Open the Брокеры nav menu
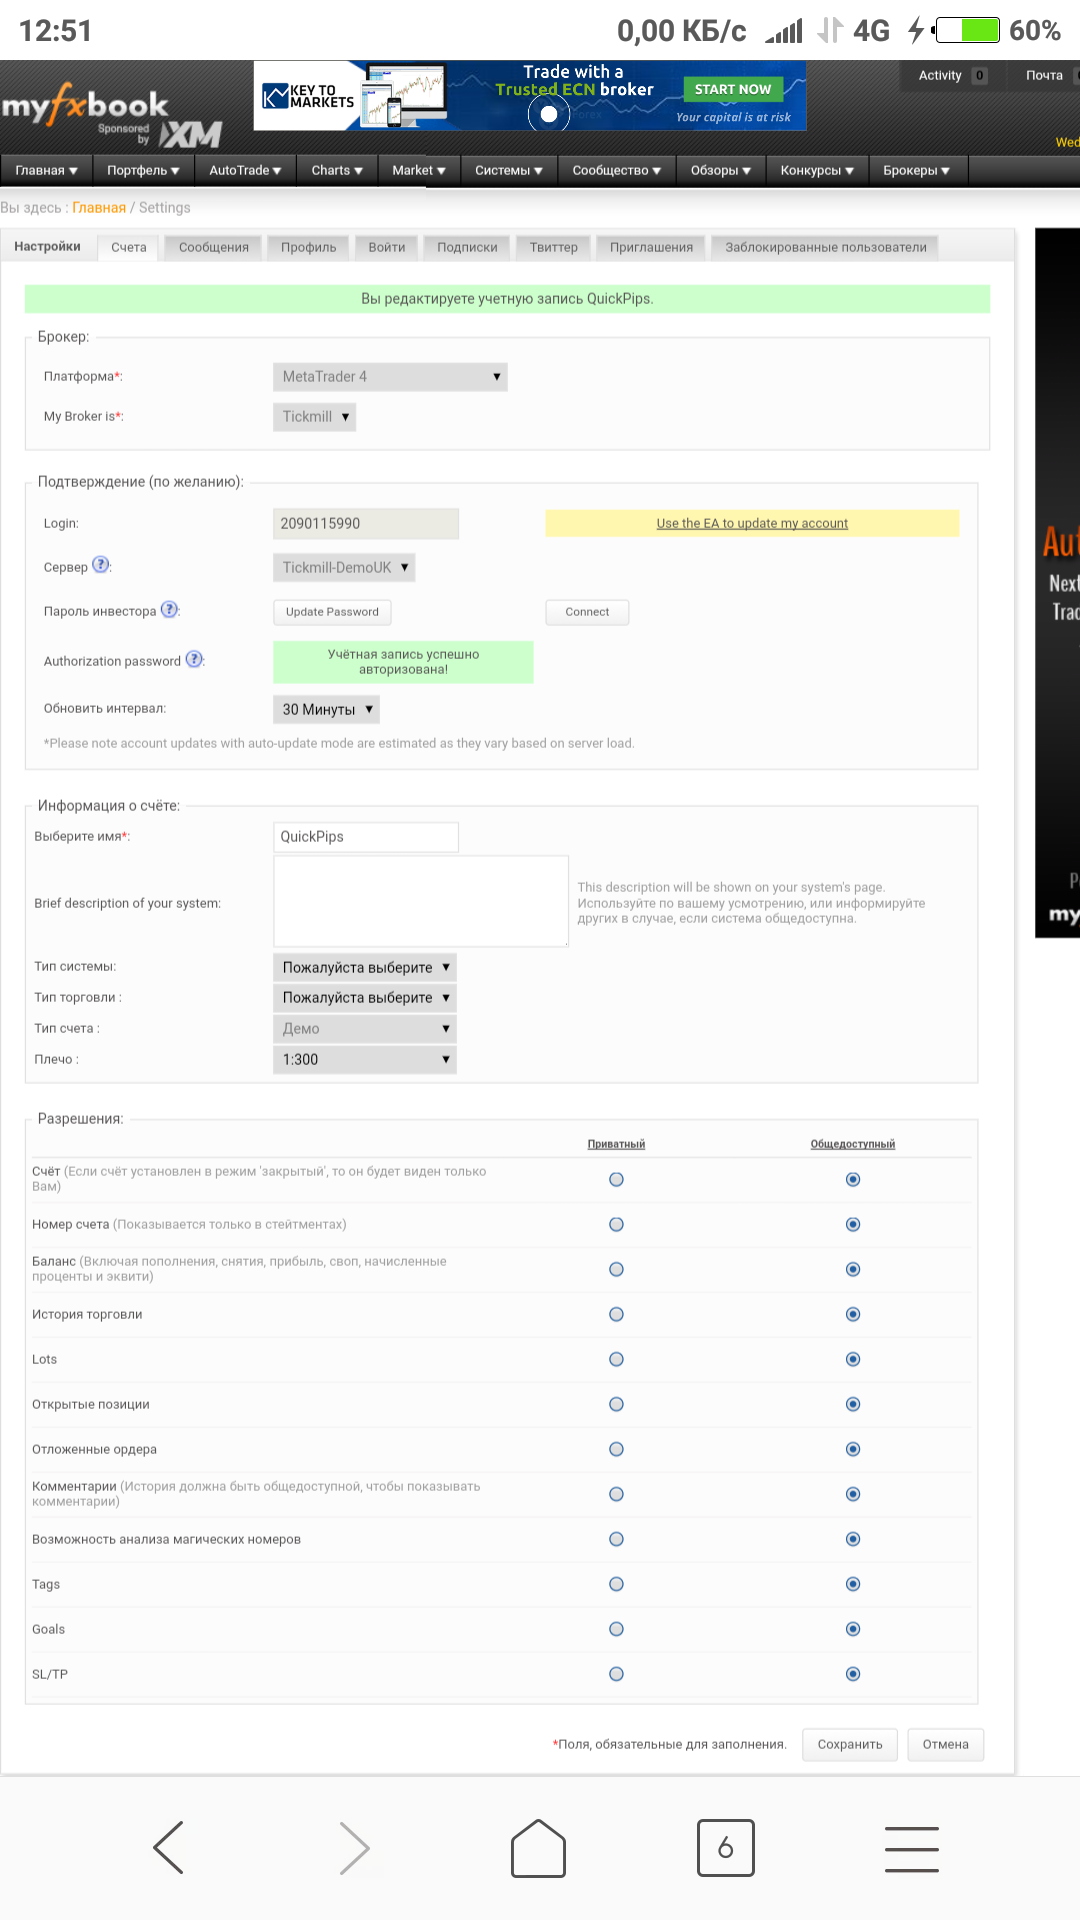This screenshot has height=1920, width=1080. 916,170
